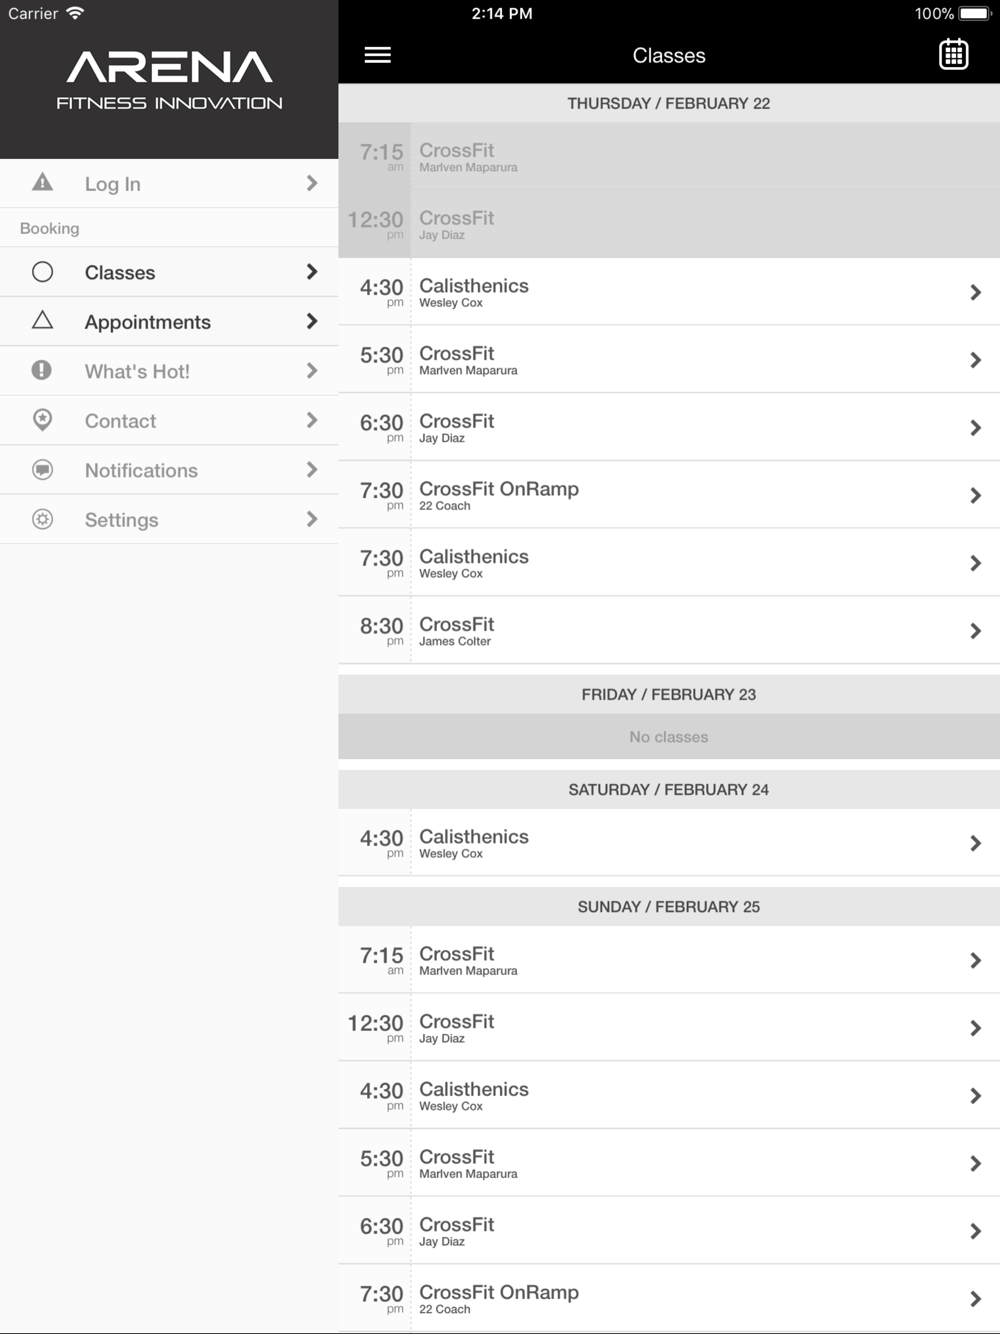This screenshot has height=1334, width=1000.
Task: Open Thursday 4:30 pm Calisthenics class
Action: click(x=669, y=291)
